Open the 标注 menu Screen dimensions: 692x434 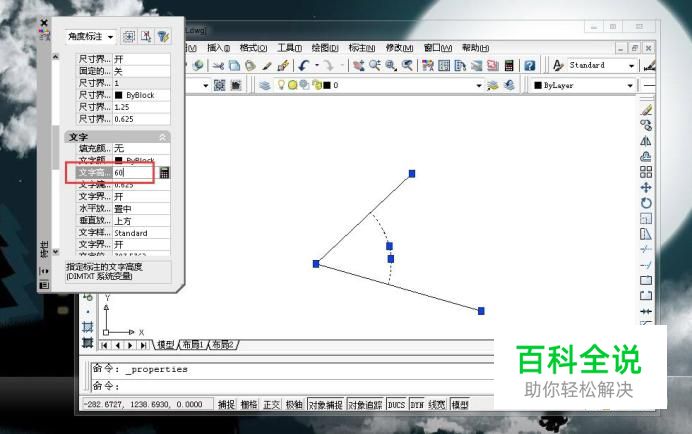click(x=362, y=48)
